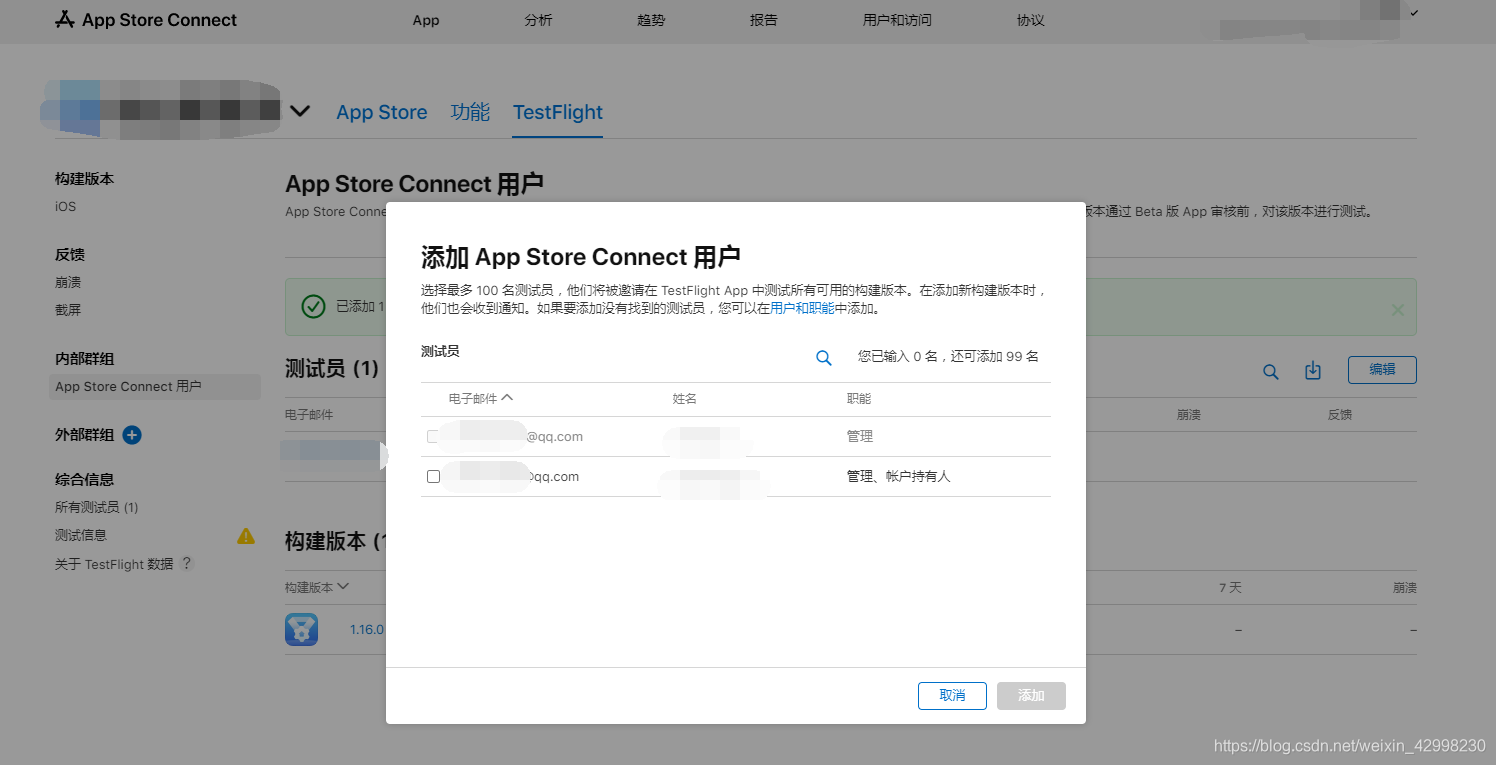Screen dimensions: 1496x765
Task: Expand the app name dropdown chevron
Action: click(300, 111)
